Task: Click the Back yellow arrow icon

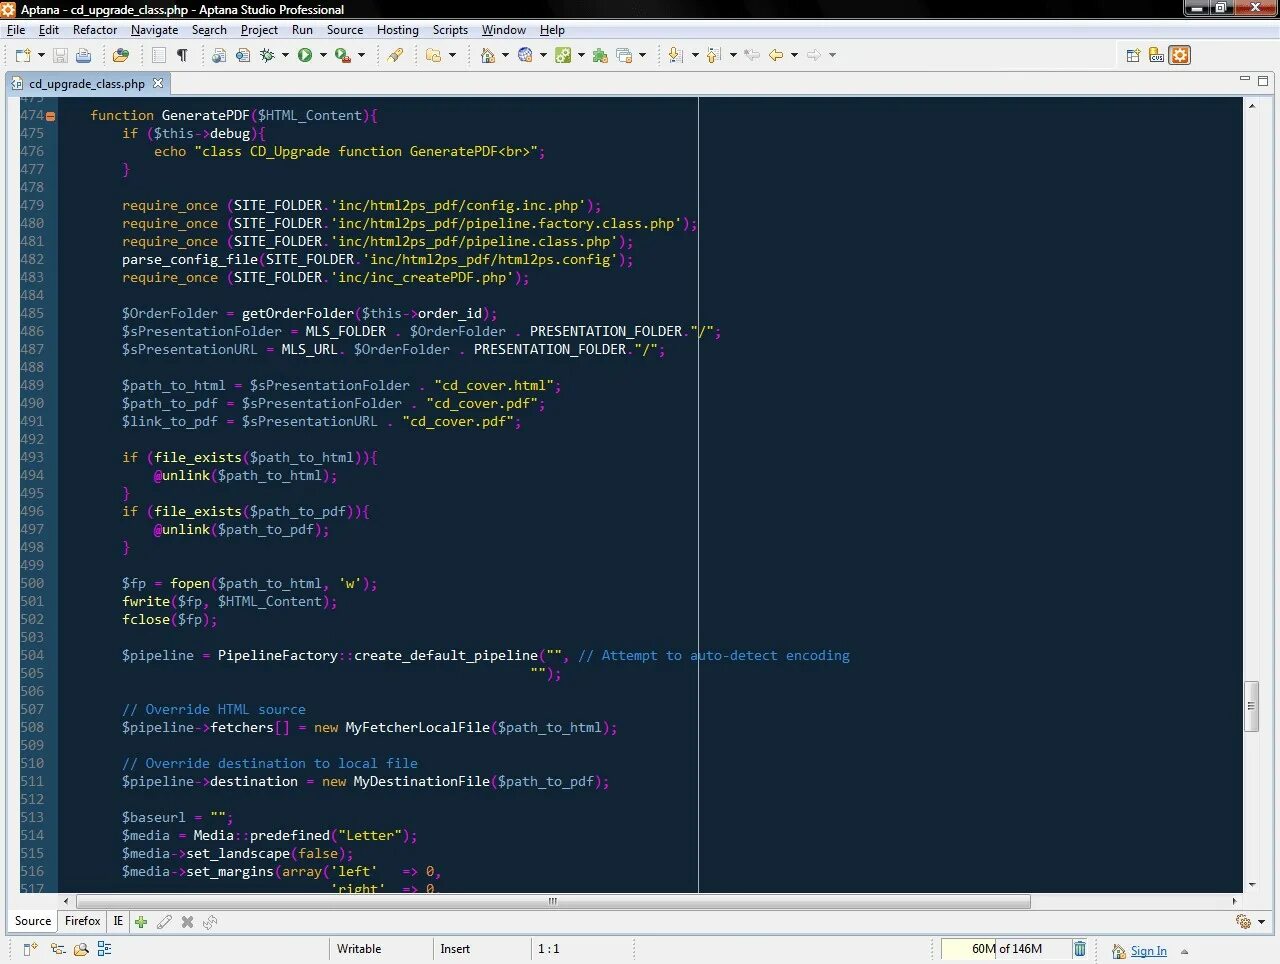Action: click(776, 55)
